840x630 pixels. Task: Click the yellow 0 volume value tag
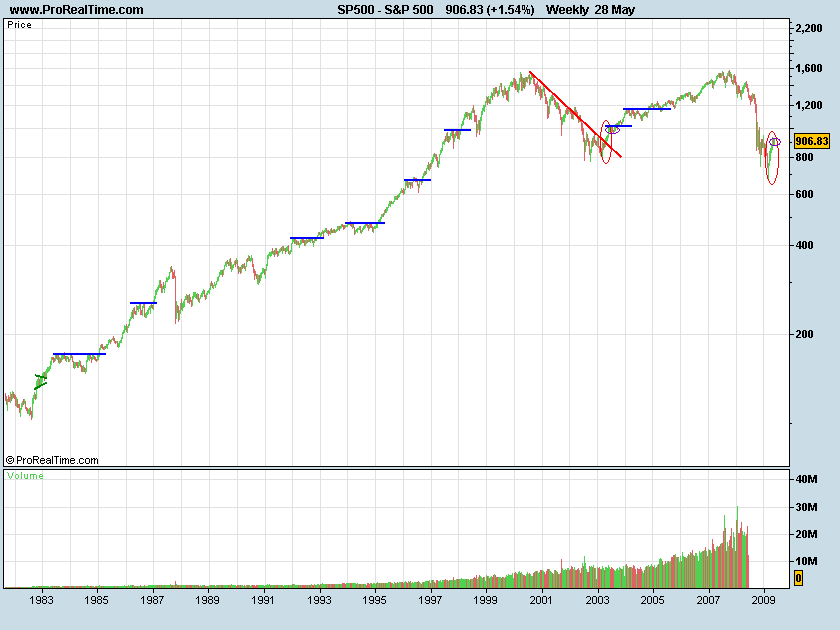[x=798, y=578]
